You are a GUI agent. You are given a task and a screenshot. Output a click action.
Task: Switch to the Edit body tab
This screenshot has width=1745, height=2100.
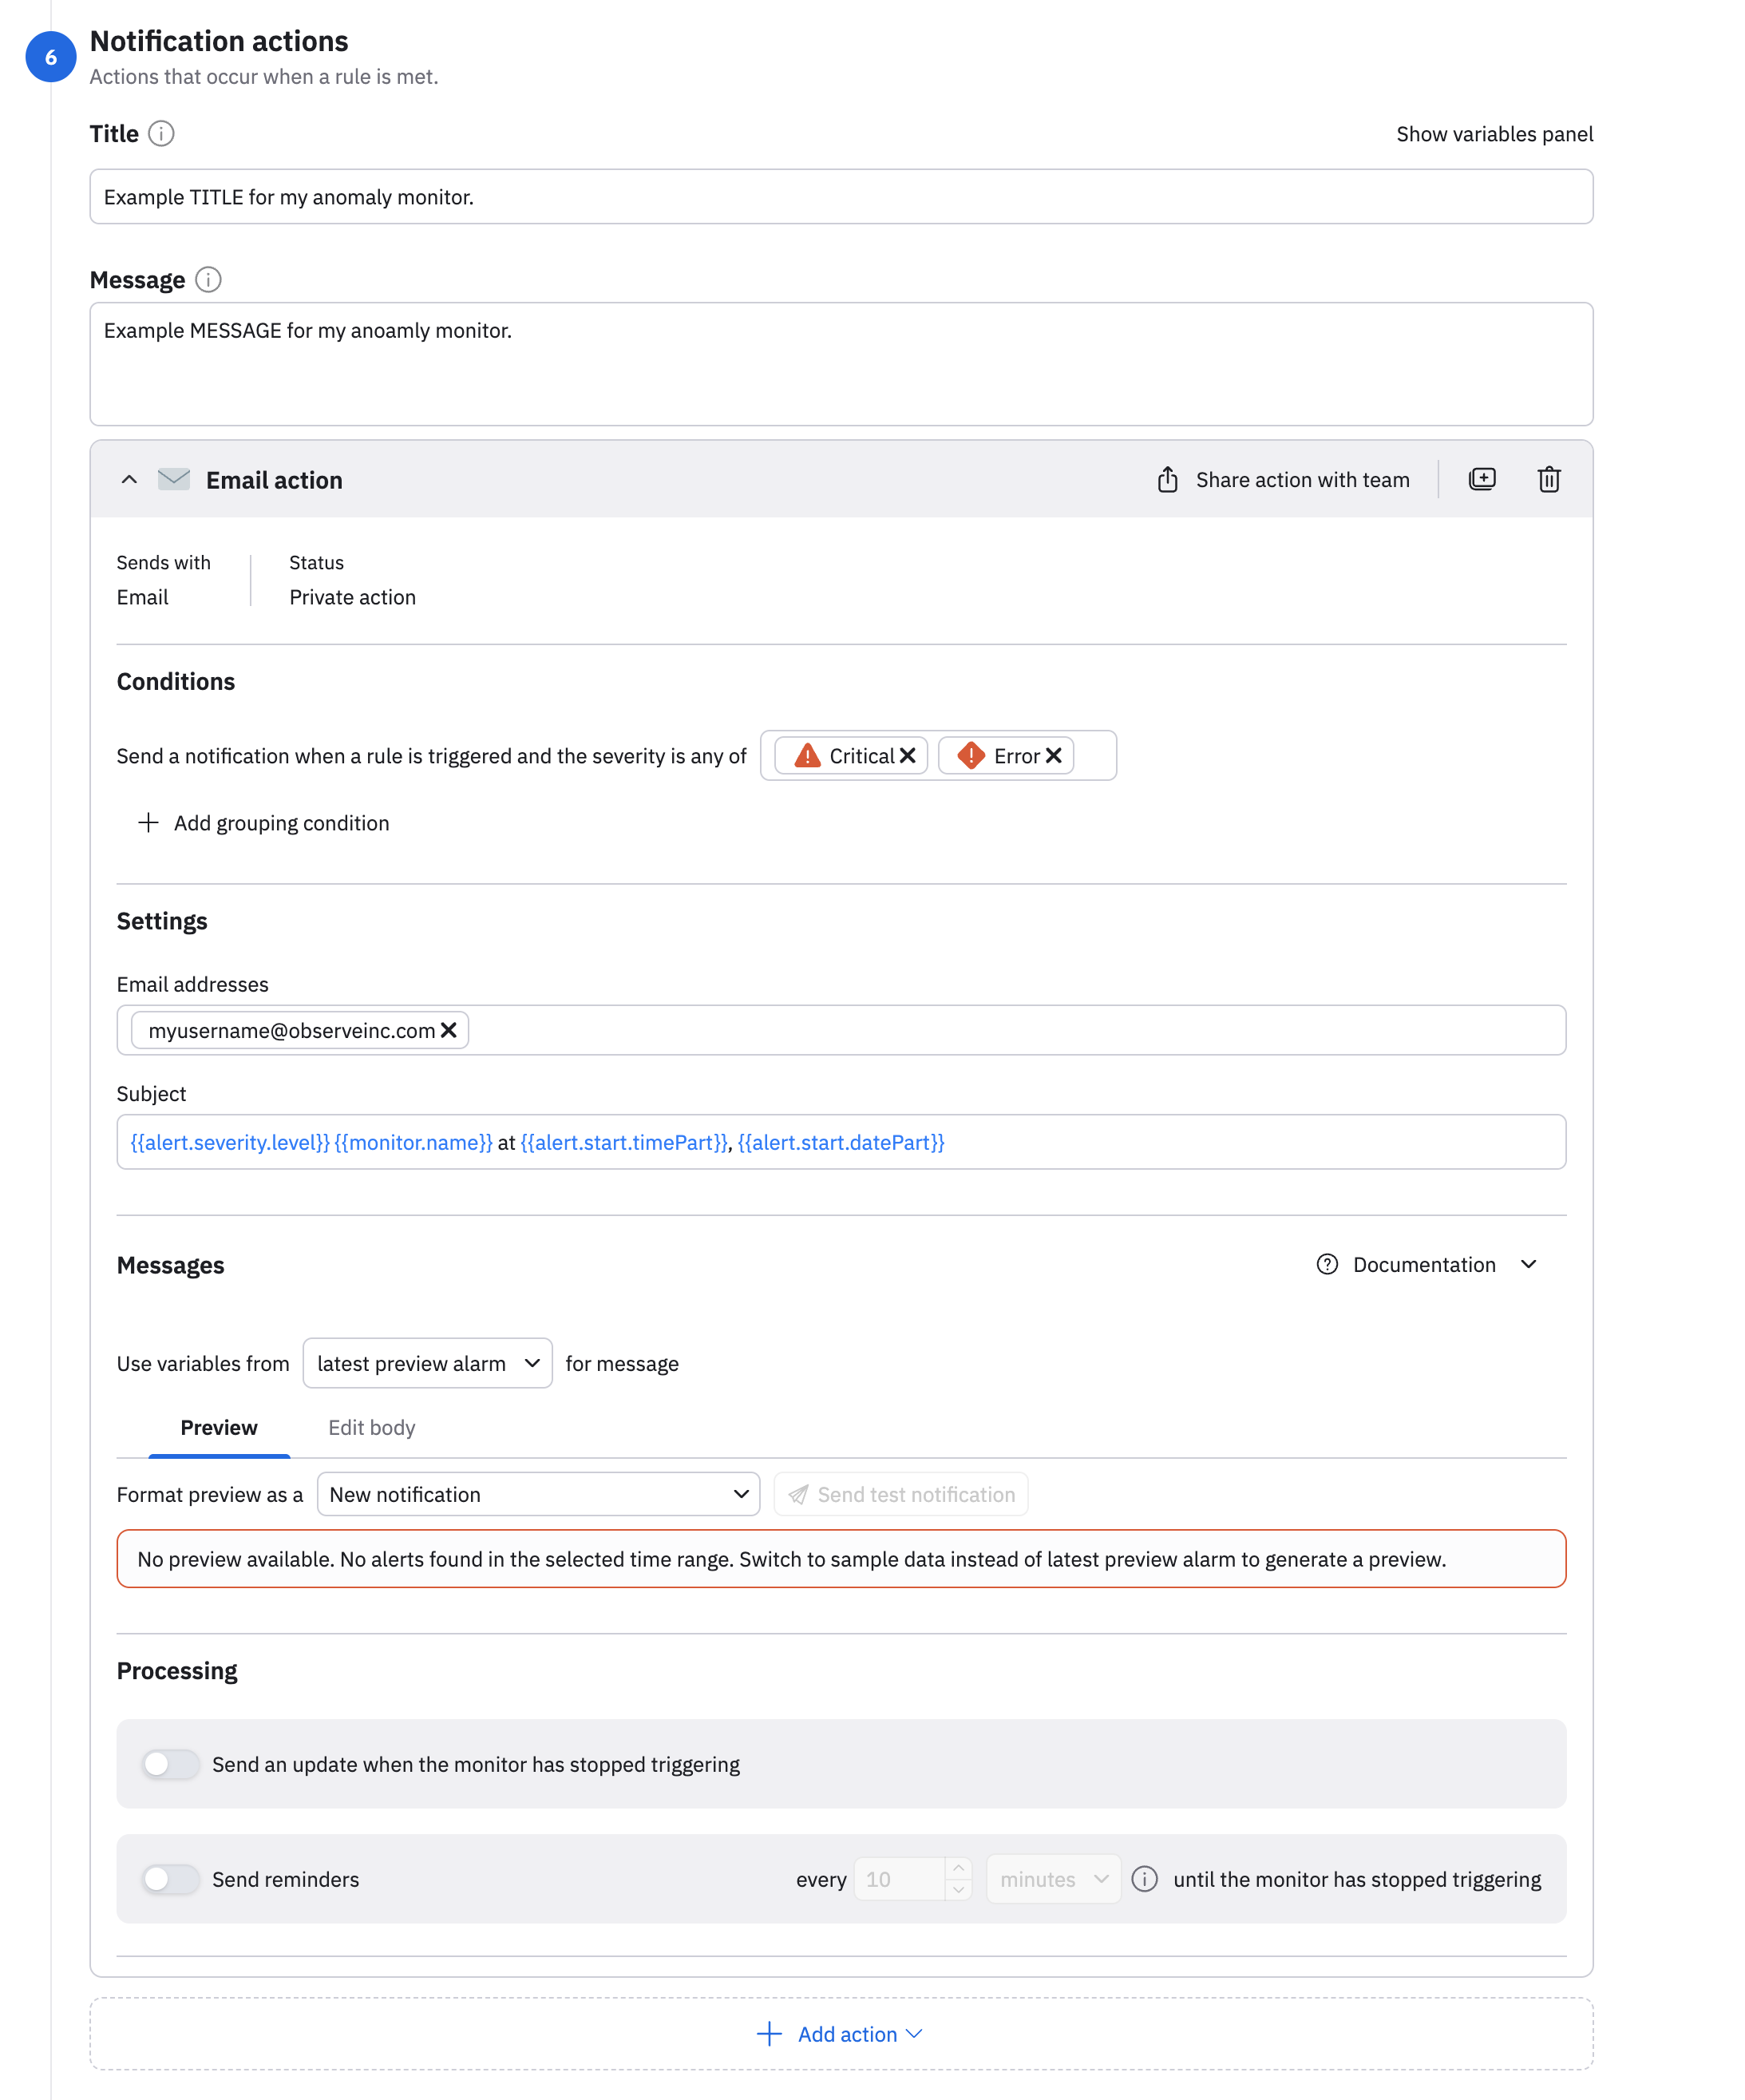point(371,1427)
